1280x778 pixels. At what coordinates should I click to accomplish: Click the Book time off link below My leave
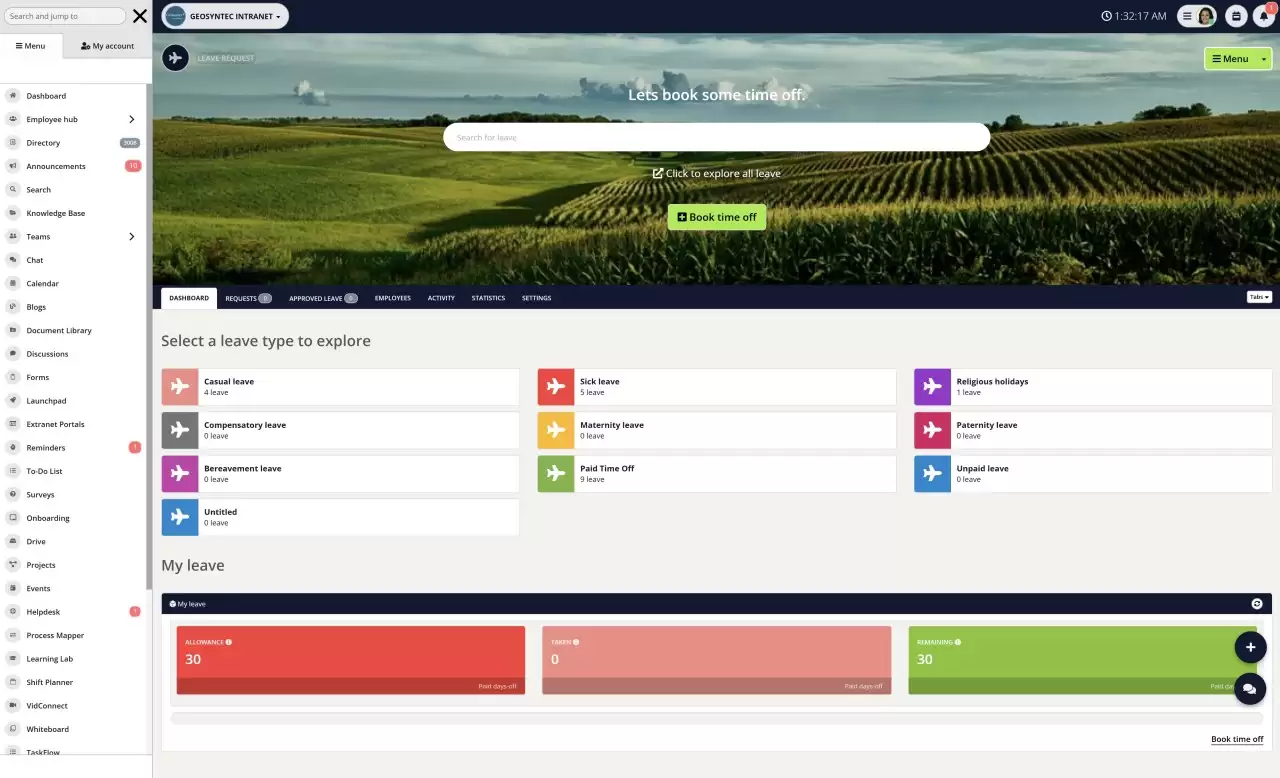(x=1236, y=738)
